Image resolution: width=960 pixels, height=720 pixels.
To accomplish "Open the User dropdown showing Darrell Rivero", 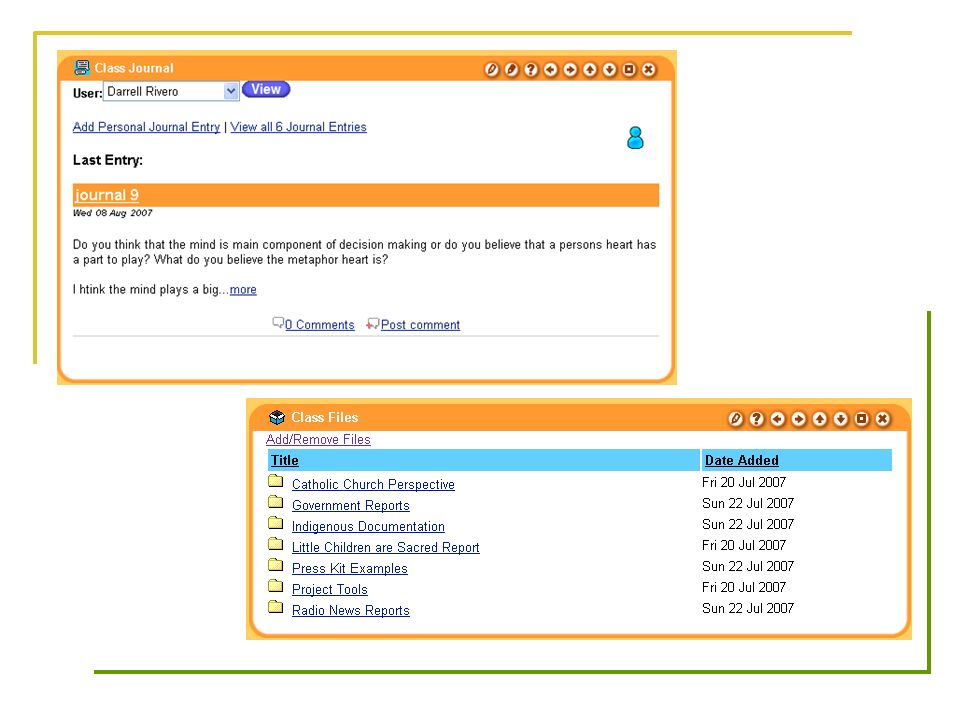I will [x=171, y=91].
